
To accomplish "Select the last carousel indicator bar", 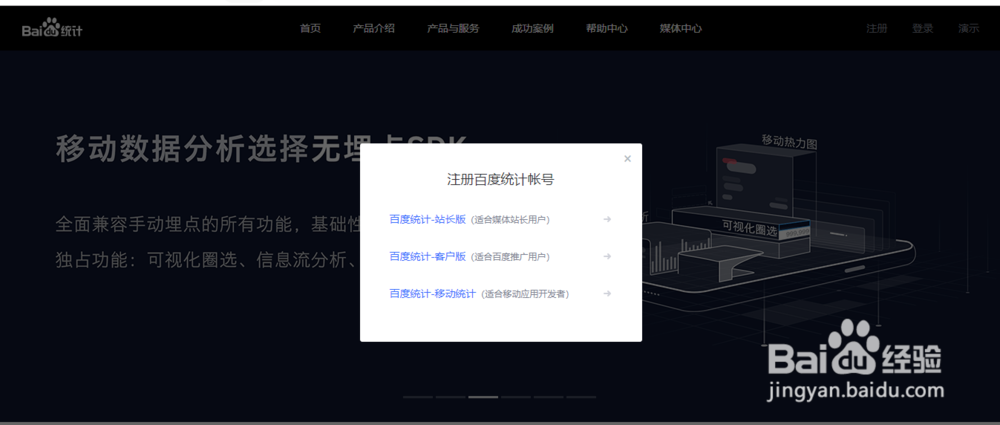I will click(x=581, y=397).
